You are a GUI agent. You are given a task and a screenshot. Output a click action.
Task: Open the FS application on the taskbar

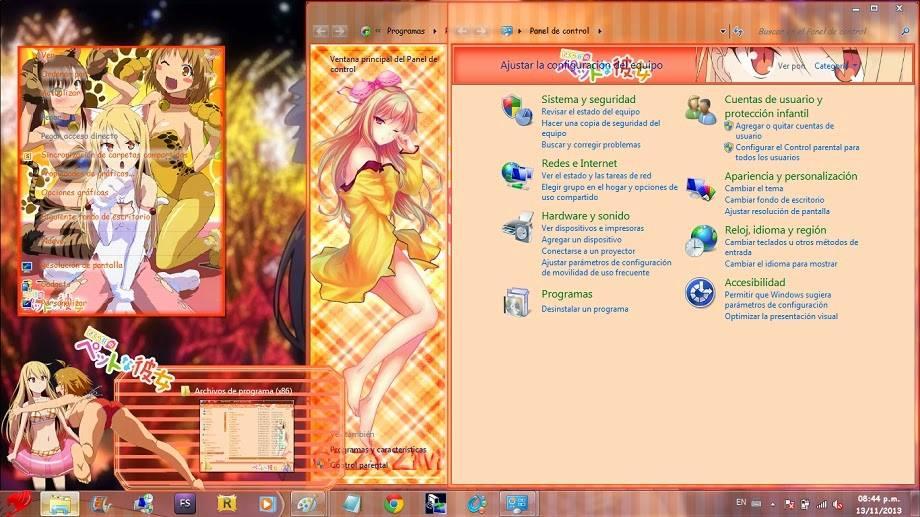tap(185, 503)
